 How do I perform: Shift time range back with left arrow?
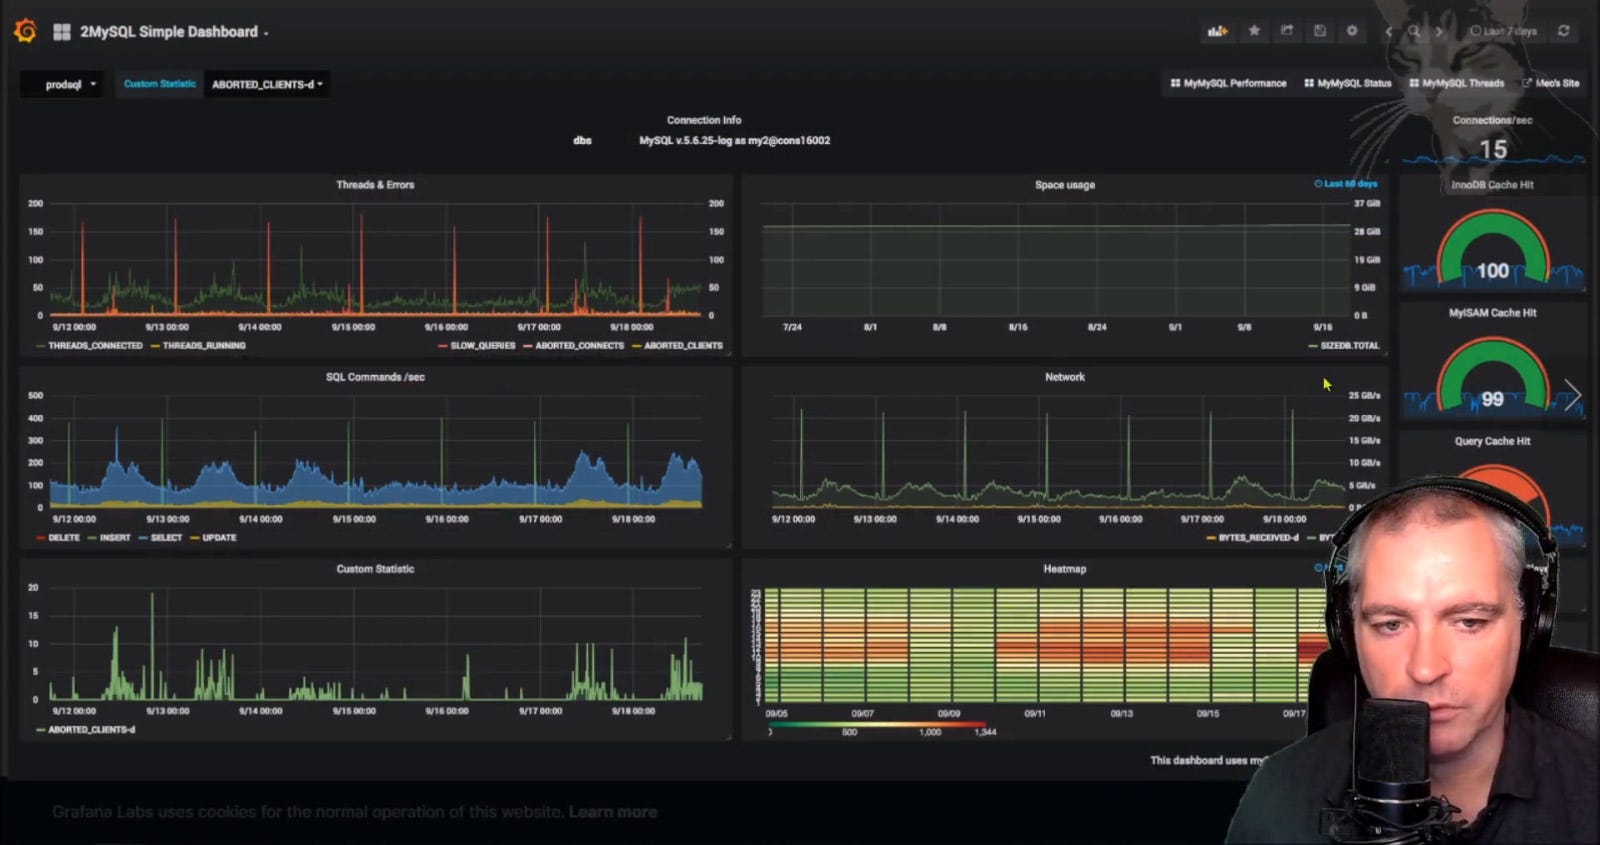click(1388, 31)
